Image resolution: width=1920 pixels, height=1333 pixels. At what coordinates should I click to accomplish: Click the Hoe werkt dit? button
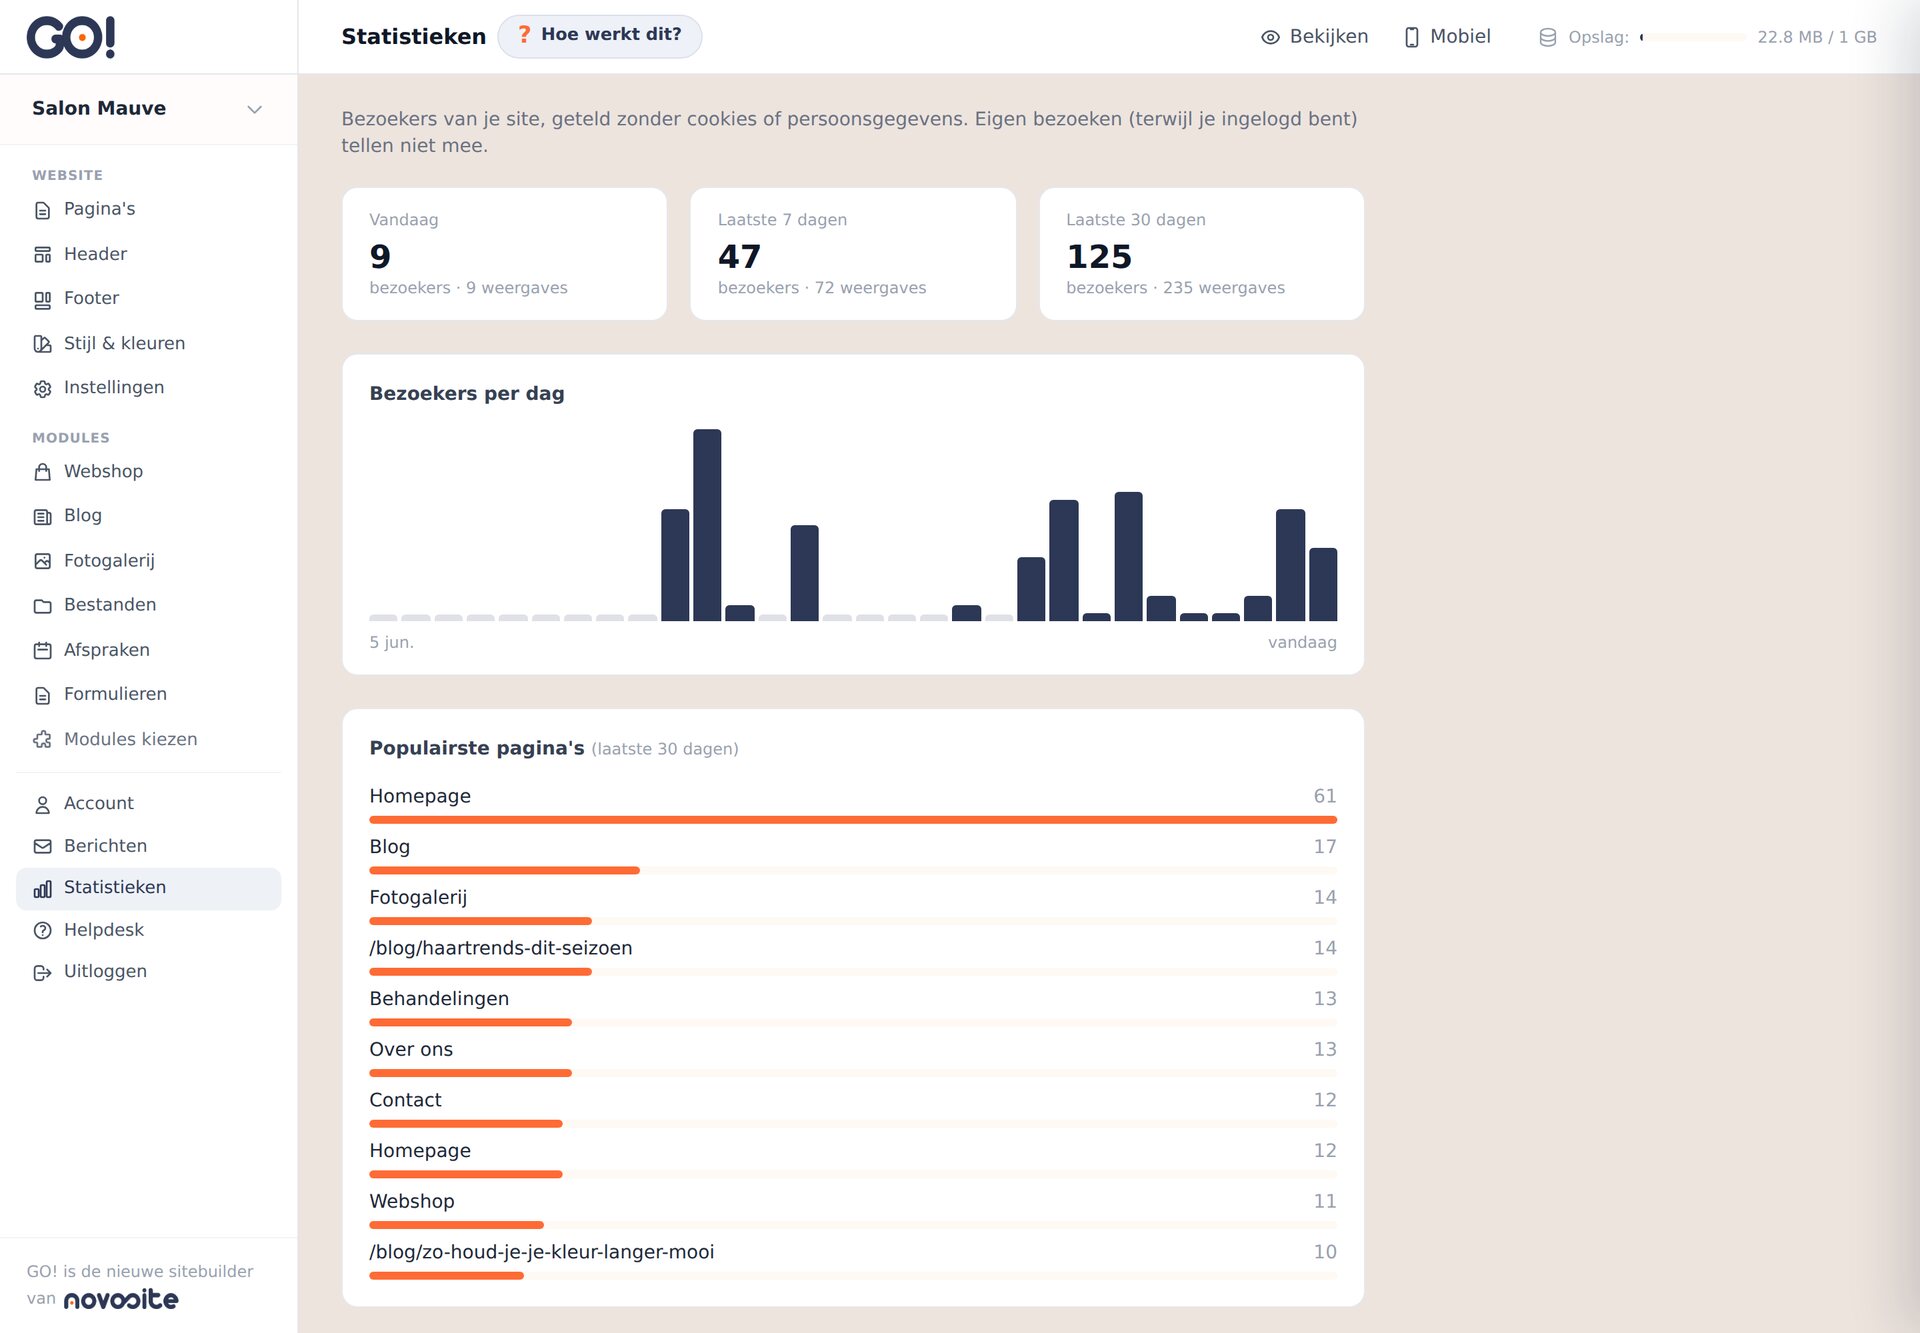pos(599,36)
